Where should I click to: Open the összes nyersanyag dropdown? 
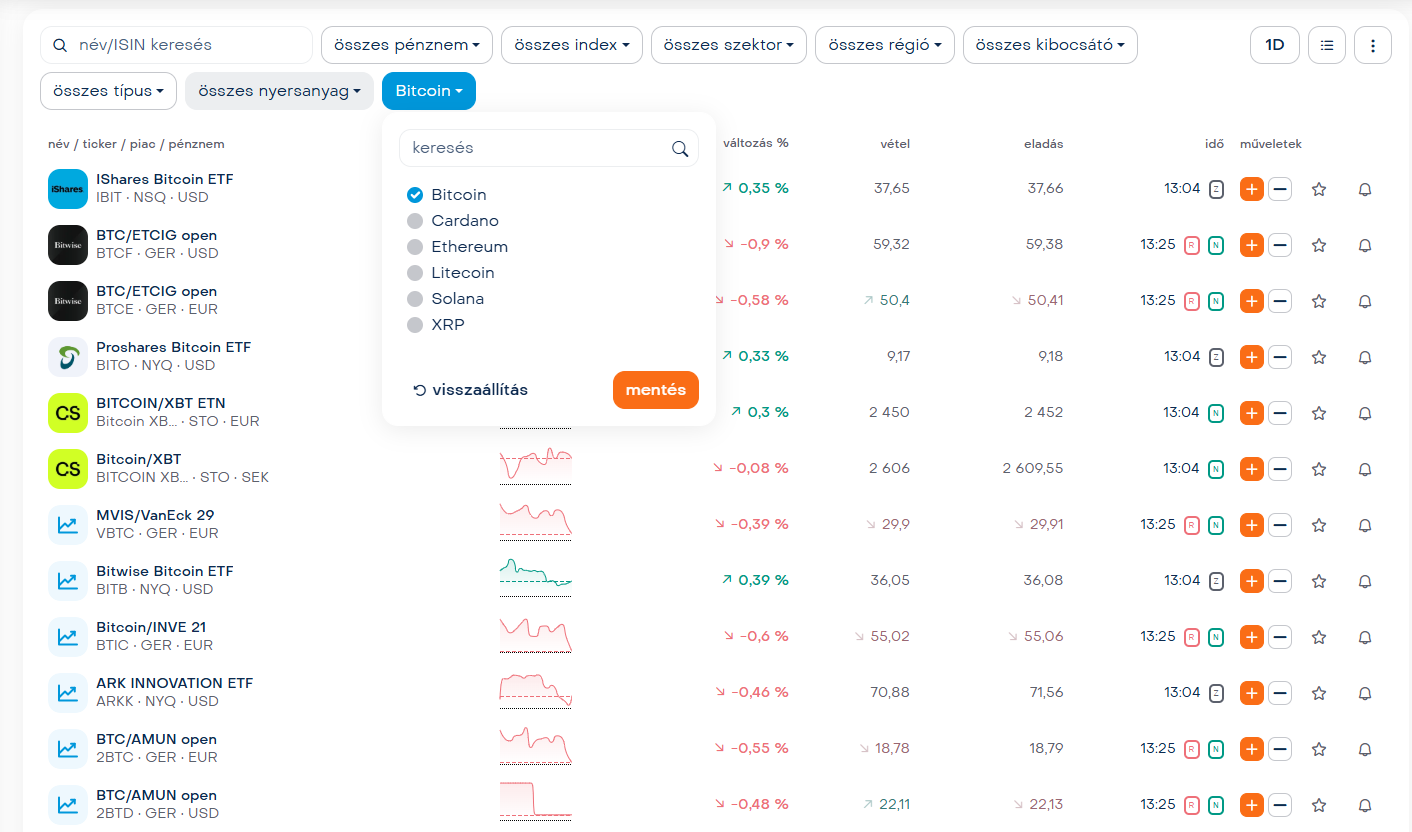(x=279, y=91)
